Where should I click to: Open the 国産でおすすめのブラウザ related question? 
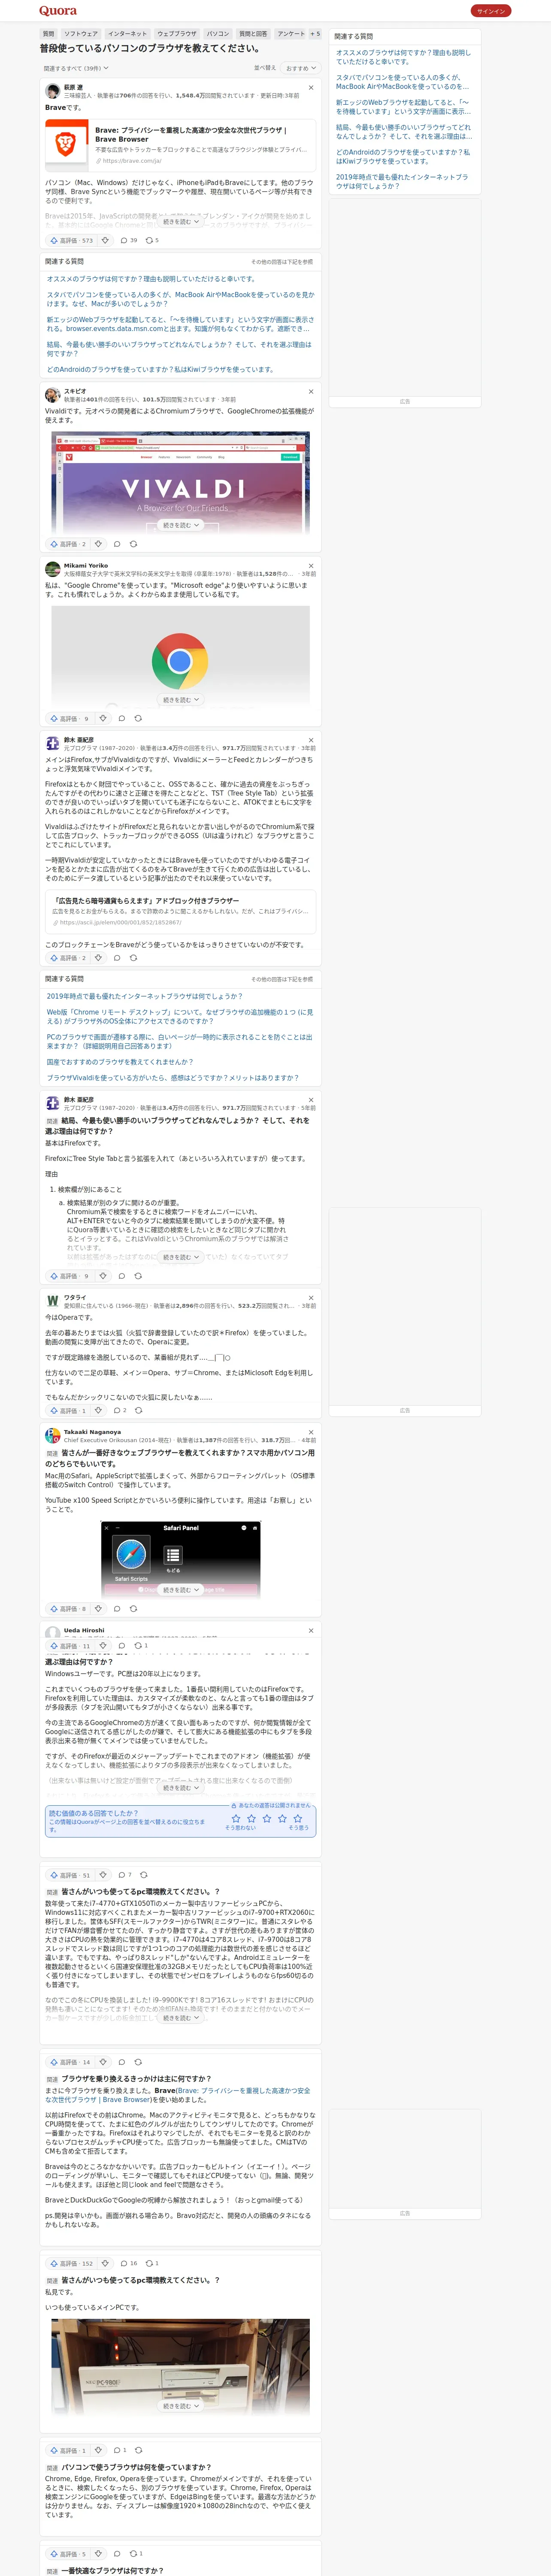(120, 1062)
